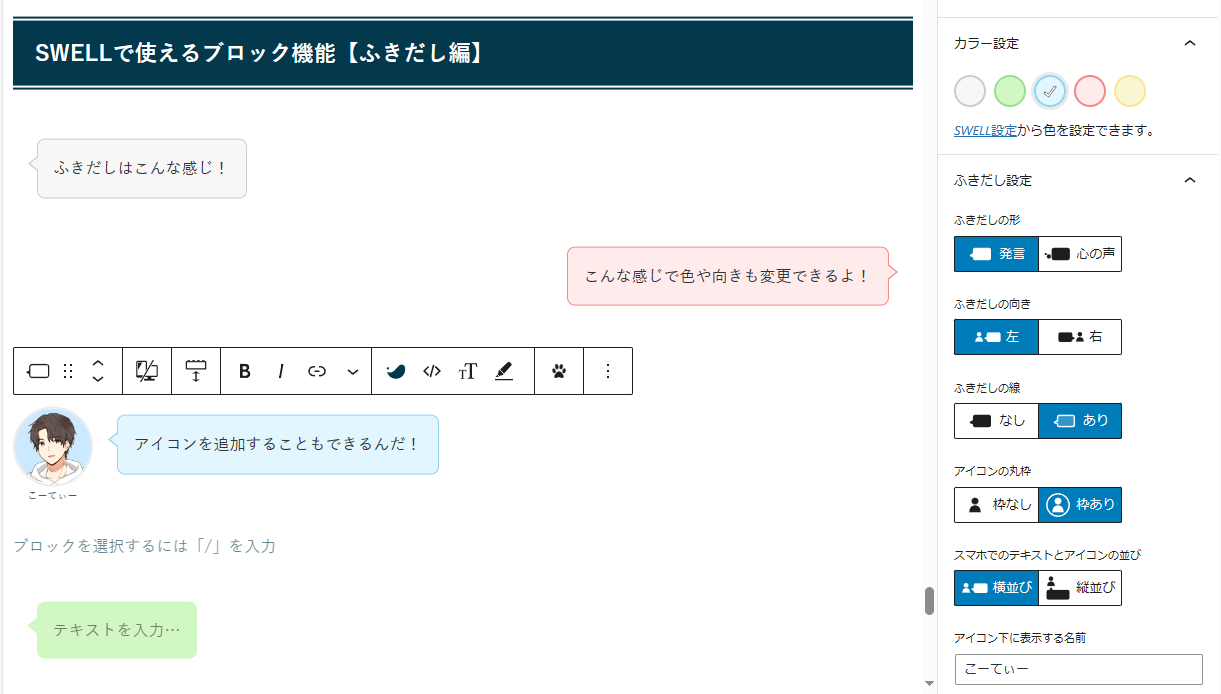Click the speech balloon block type icon

tap(38, 371)
